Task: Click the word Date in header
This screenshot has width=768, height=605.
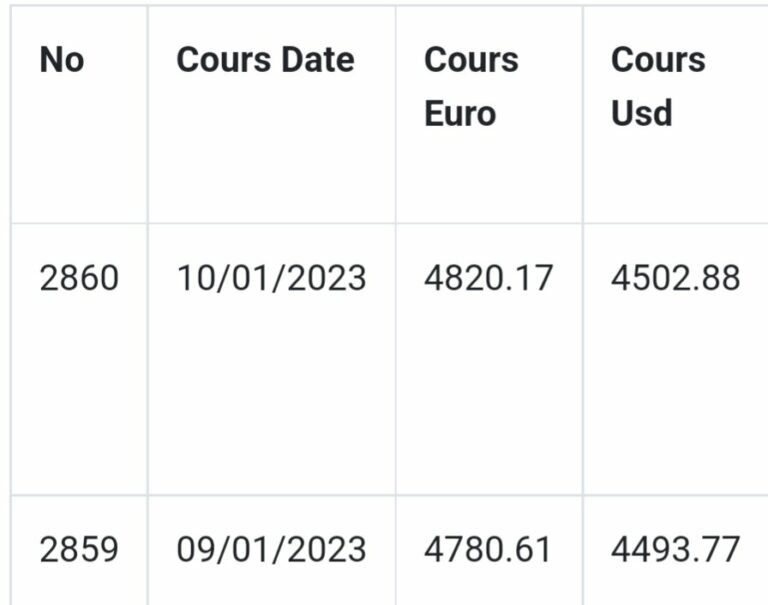Action: 319,60
